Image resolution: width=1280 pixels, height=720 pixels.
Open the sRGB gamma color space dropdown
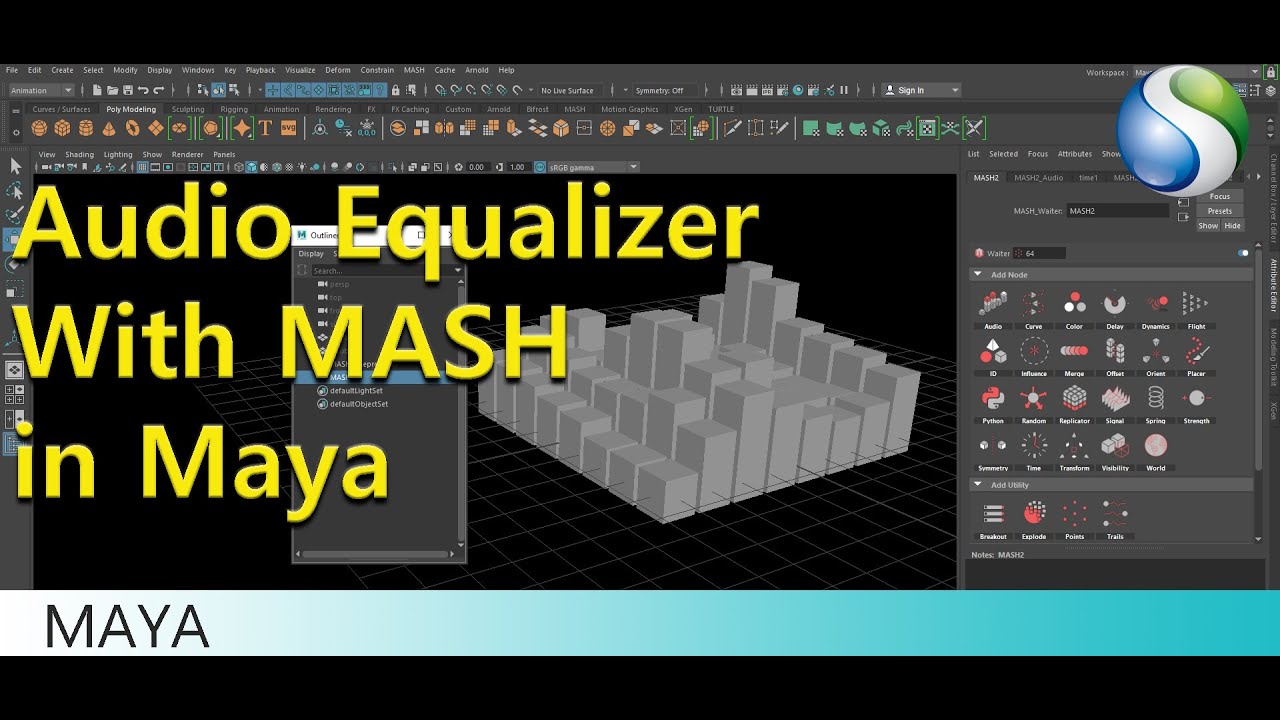(593, 167)
